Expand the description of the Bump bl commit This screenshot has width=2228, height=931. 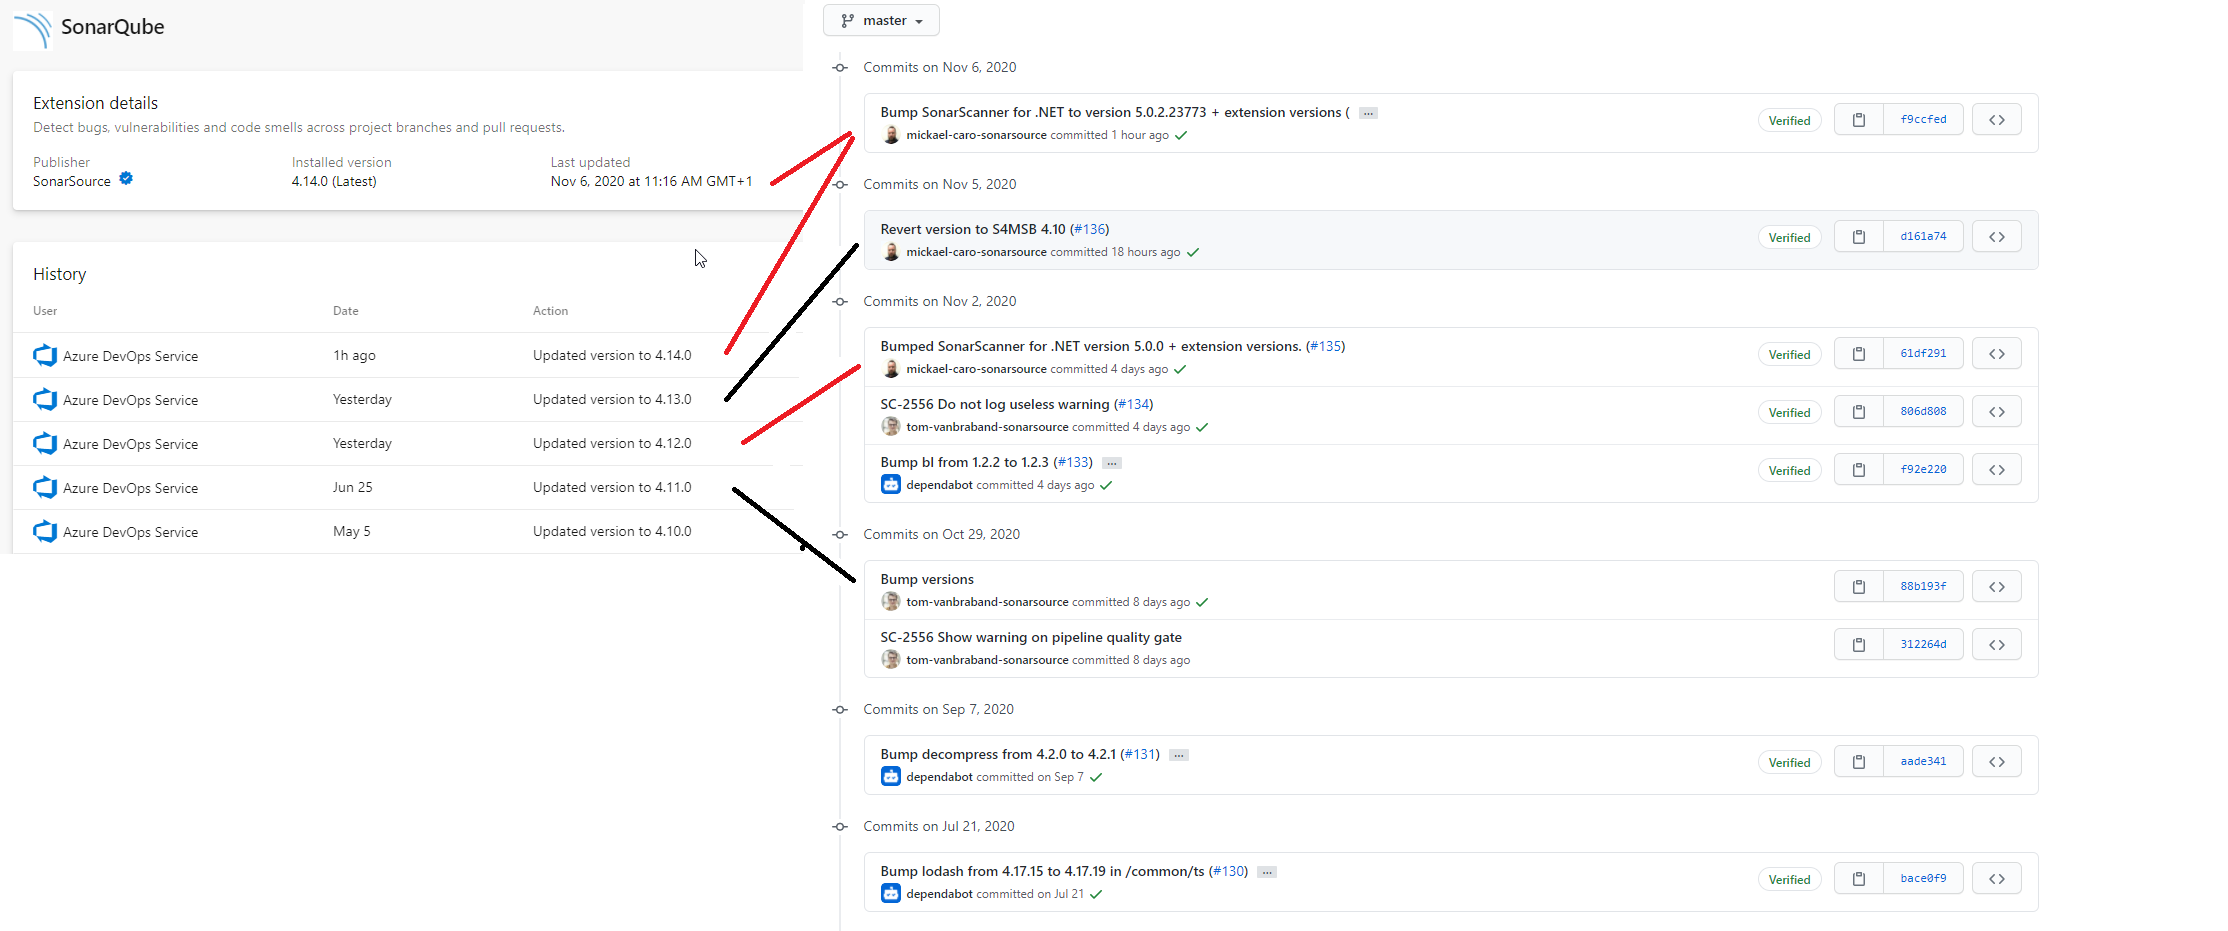tap(1112, 463)
